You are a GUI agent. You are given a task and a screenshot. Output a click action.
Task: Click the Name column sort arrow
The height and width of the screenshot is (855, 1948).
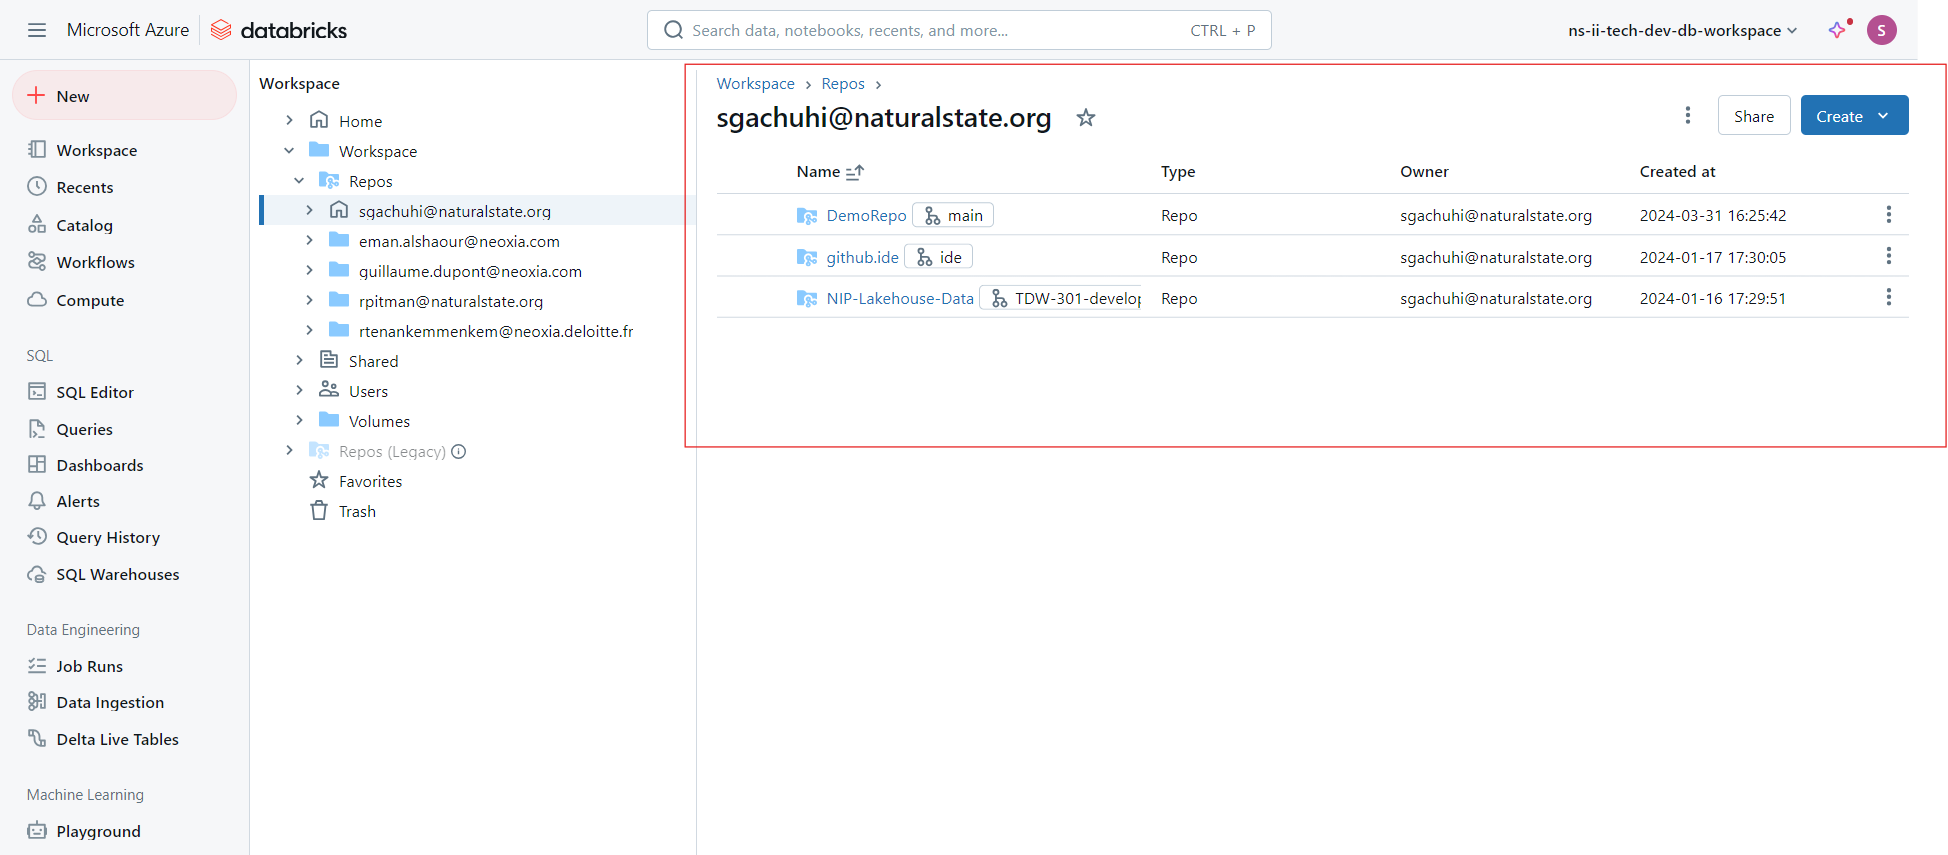[855, 172]
